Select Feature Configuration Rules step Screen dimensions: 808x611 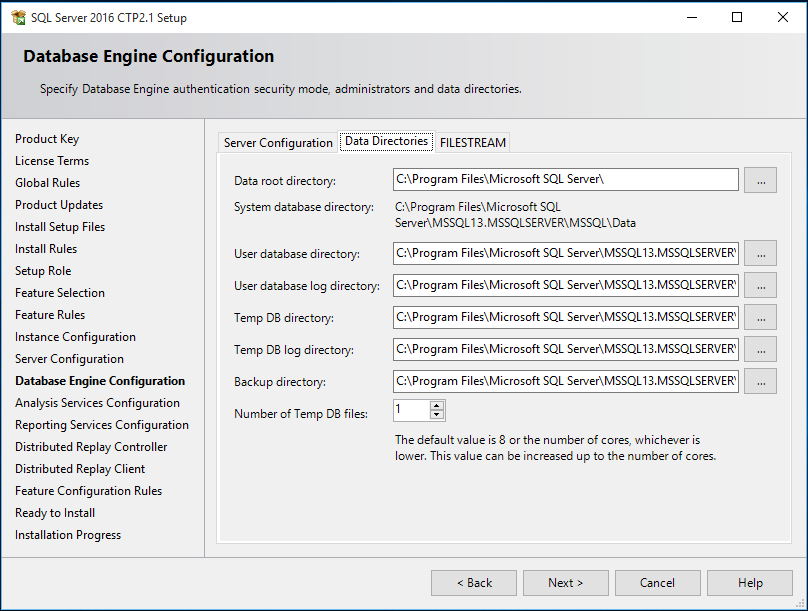tap(89, 491)
